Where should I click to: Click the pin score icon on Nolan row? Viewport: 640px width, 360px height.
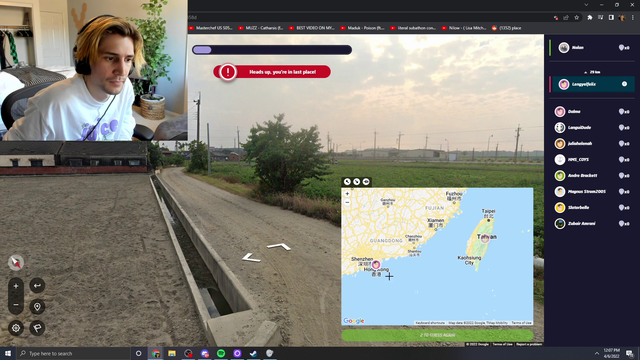[x=622, y=48]
